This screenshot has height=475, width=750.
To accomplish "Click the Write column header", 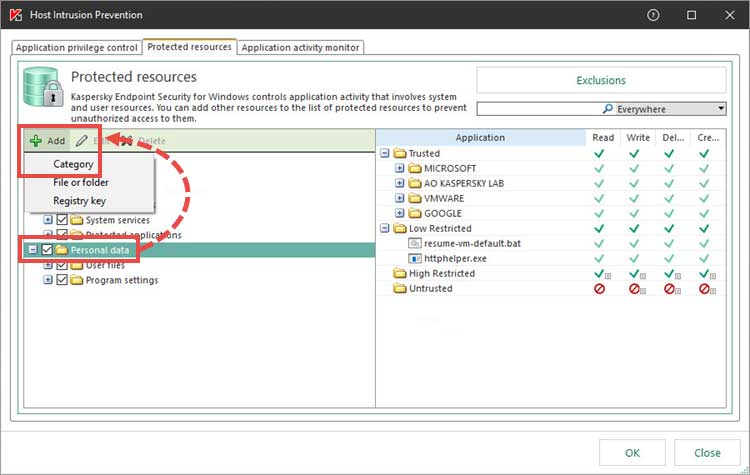I will [x=638, y=138].
